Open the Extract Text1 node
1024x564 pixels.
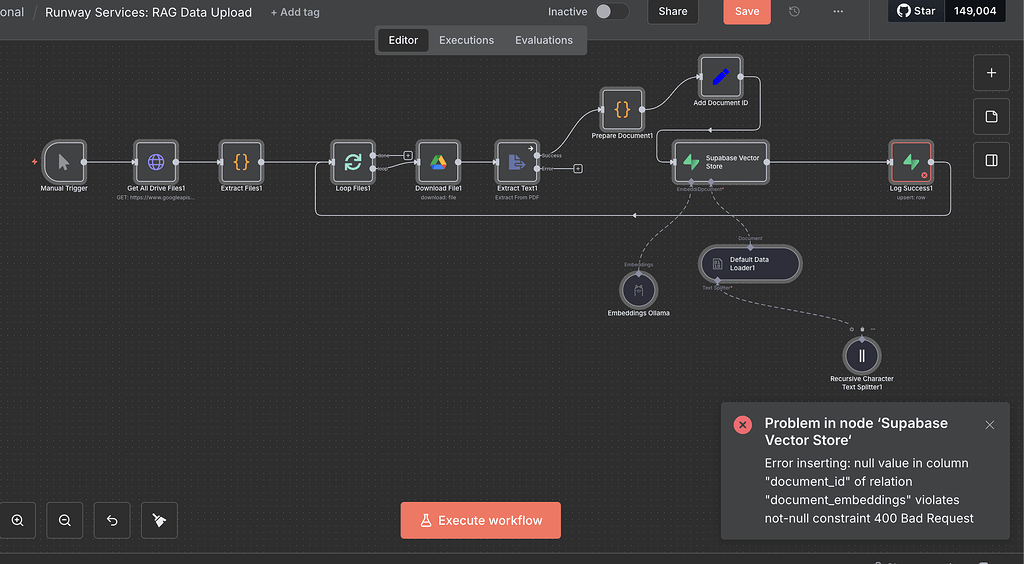click(517, 162)
